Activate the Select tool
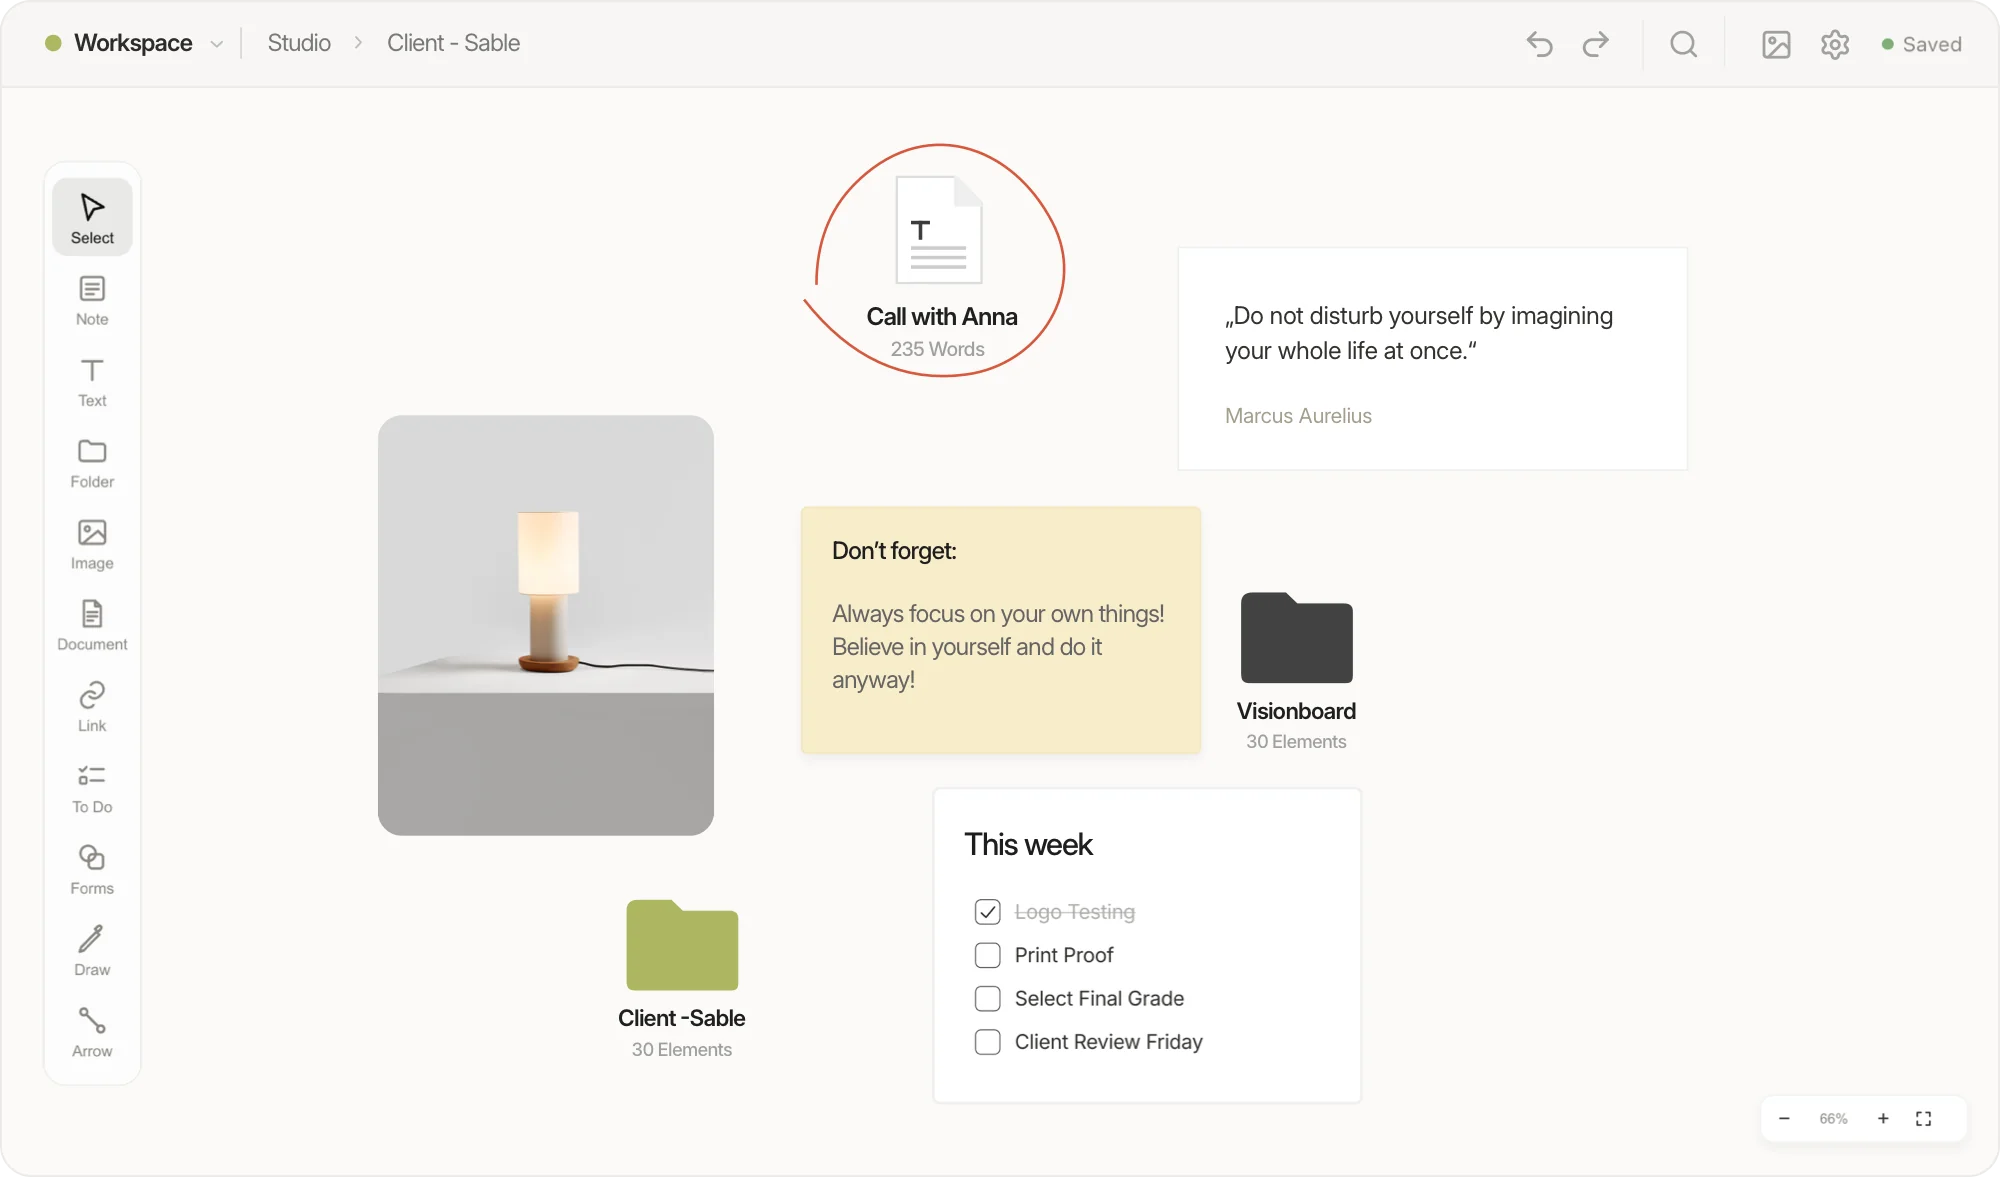The width and height of the screenshot is (2000, 1177). pos(92,217)
